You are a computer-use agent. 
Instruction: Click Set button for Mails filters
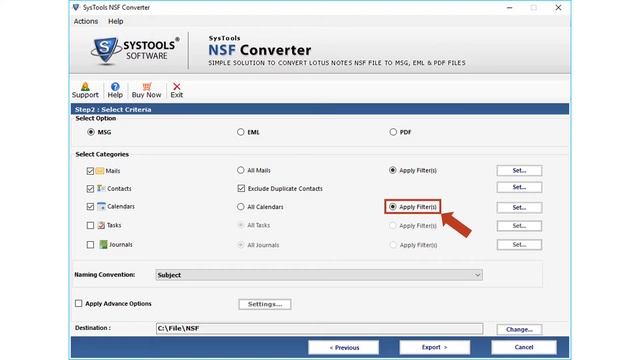click(519, 171)
